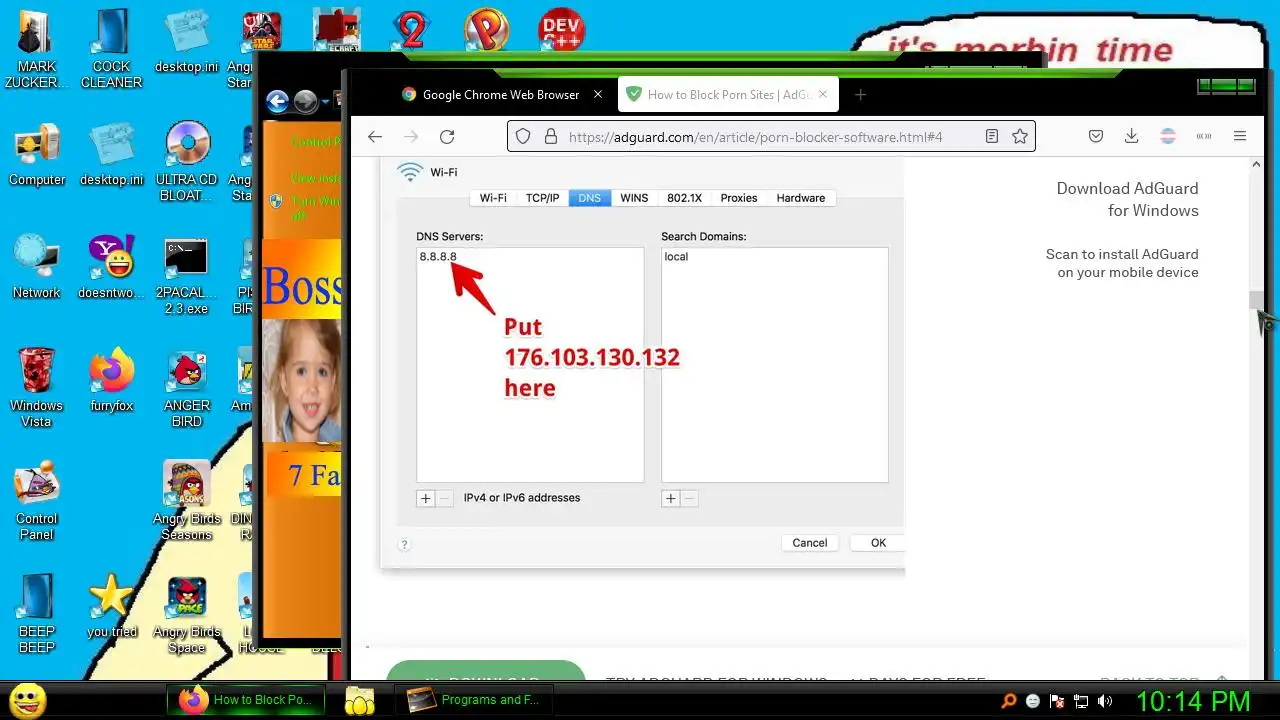Open the Network desktop icon

click(x=37, y=267)
